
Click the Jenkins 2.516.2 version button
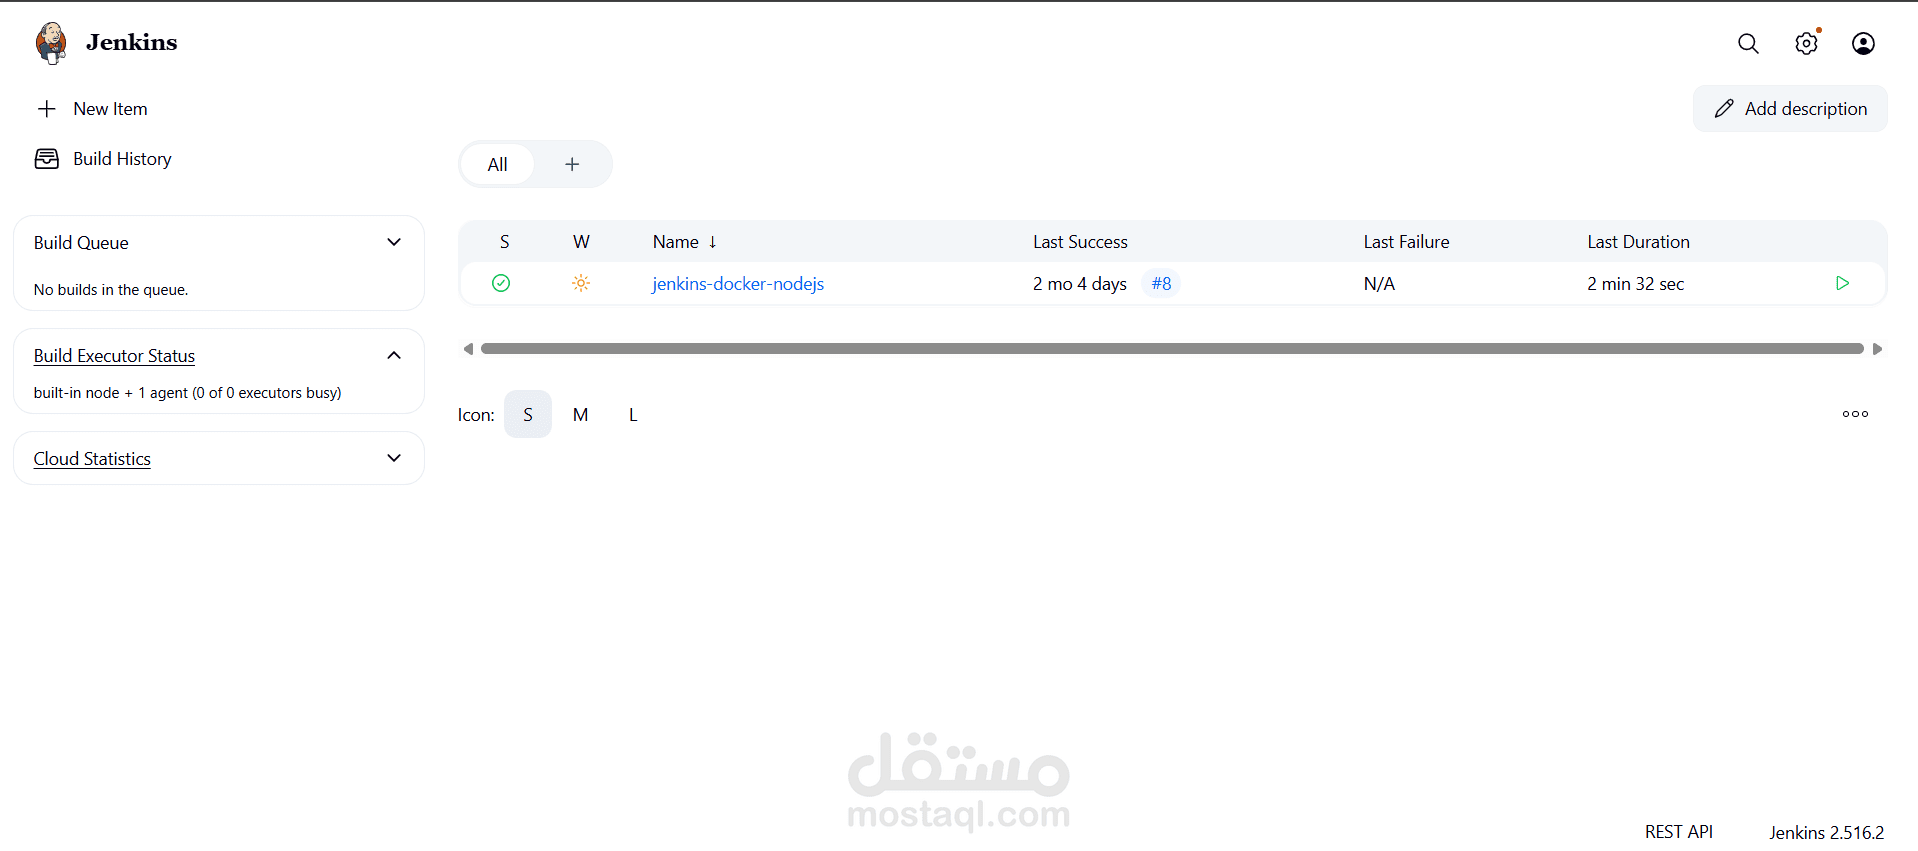(1826, 832)
